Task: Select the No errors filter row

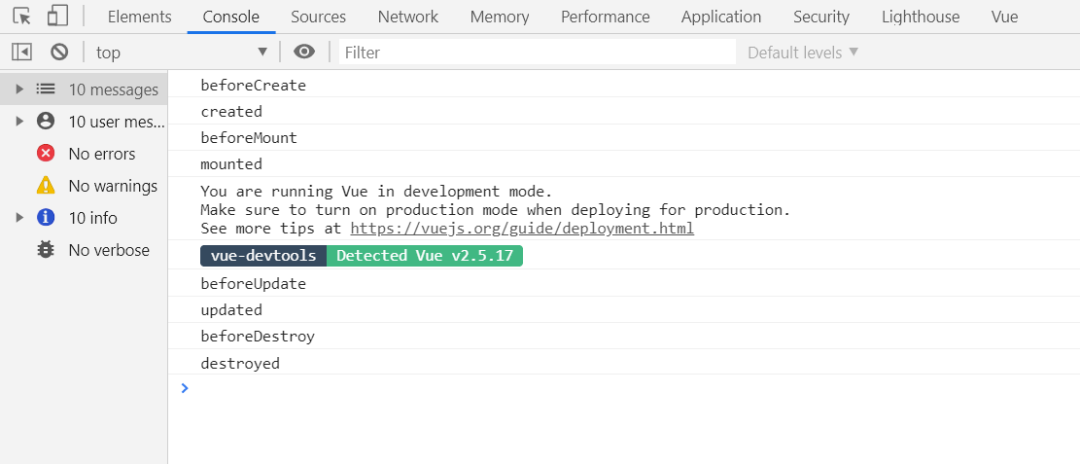Action: click(83, 154)
